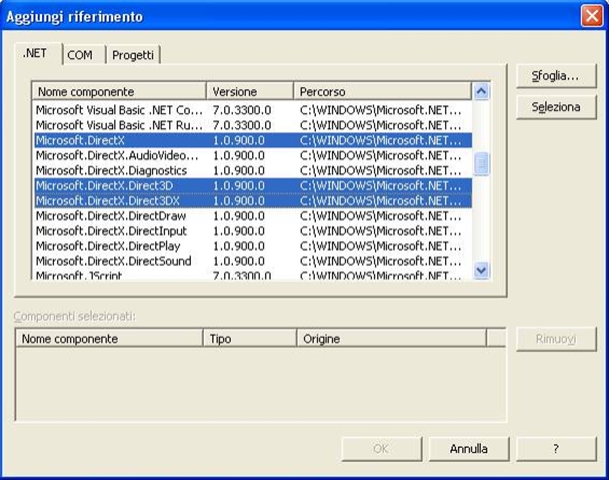Sort by Nome componente in top list
Screen dimensions: 609x480
click(x=119, y=92)
